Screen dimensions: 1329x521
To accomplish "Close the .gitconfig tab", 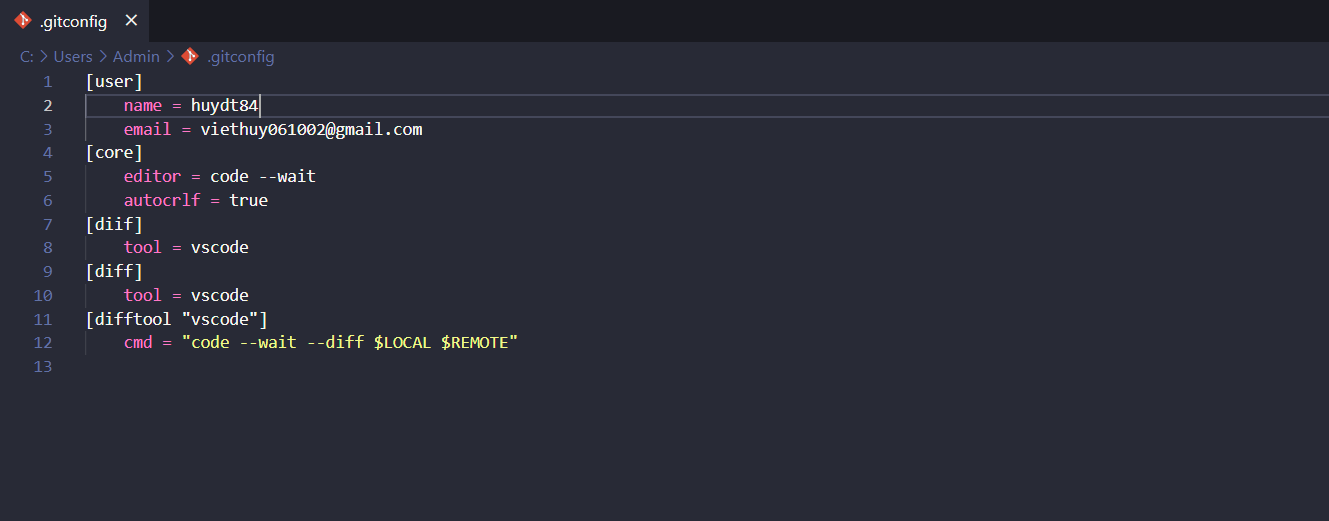I will point(131,21).
